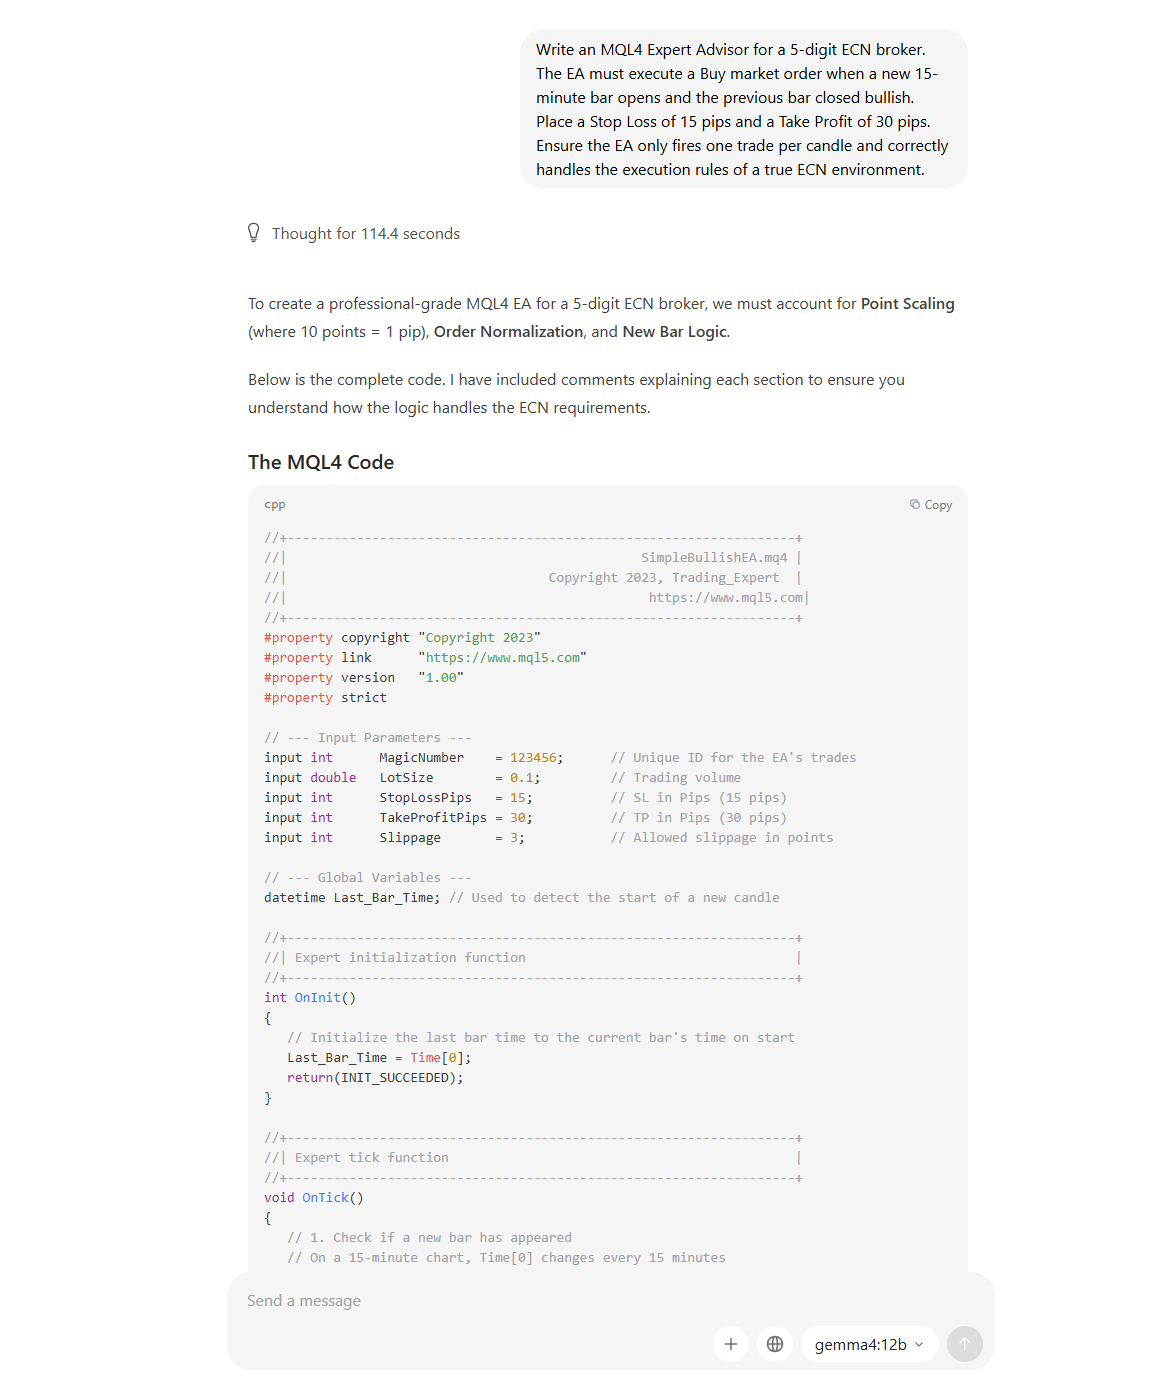Click the bold 'New Bar Logic' text
The image size is (1169, 1374).
pyautogui.click(x=675, y=332)
